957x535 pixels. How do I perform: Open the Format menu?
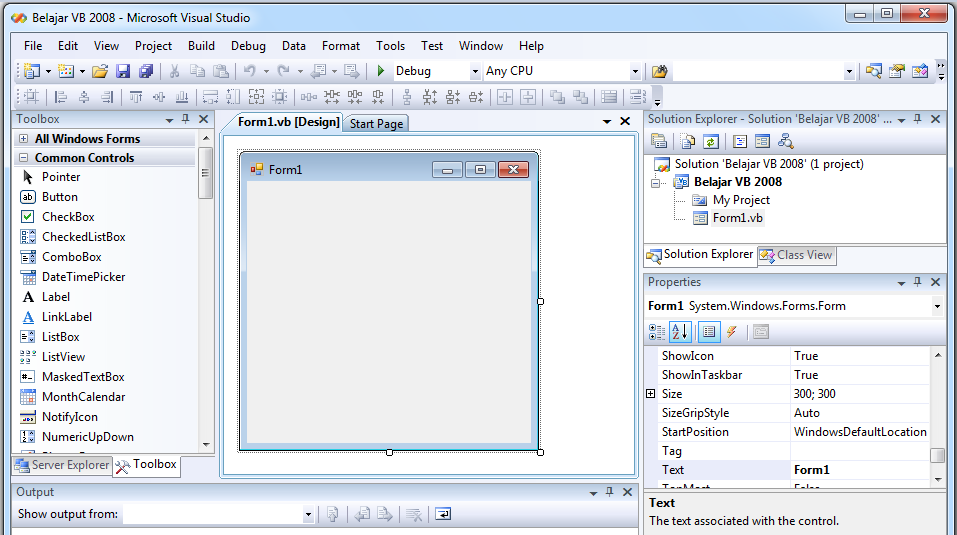(x=341, y=46)
